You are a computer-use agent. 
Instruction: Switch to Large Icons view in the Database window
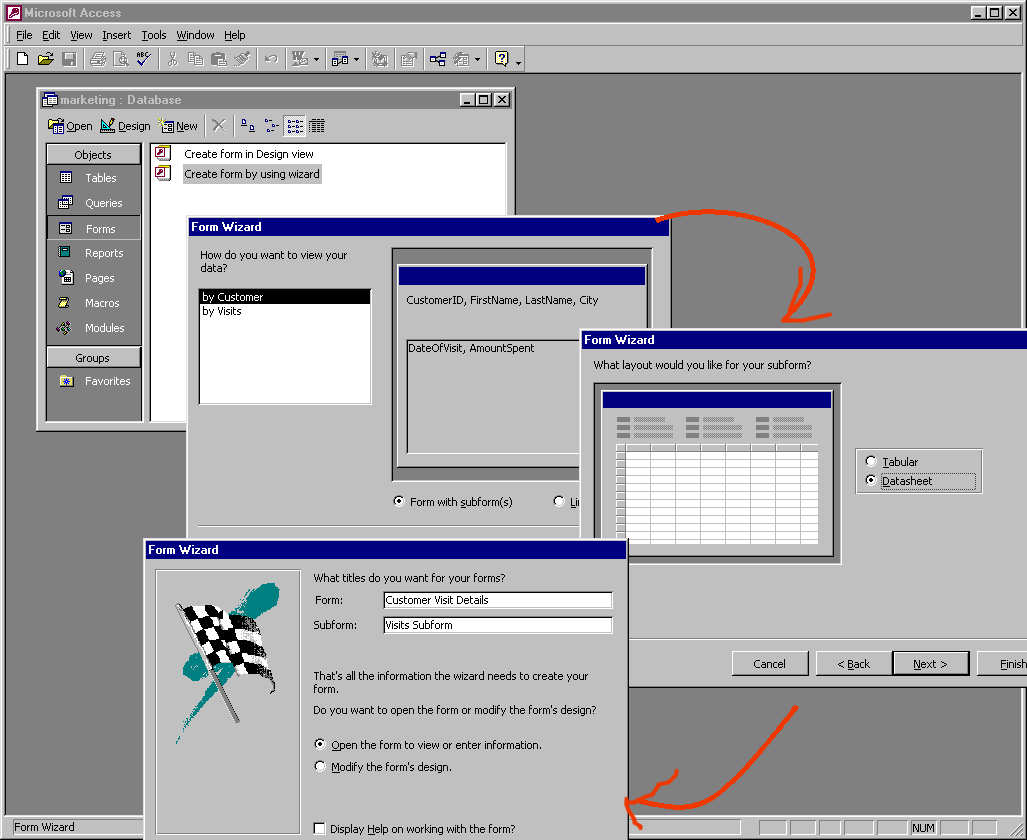248,125
